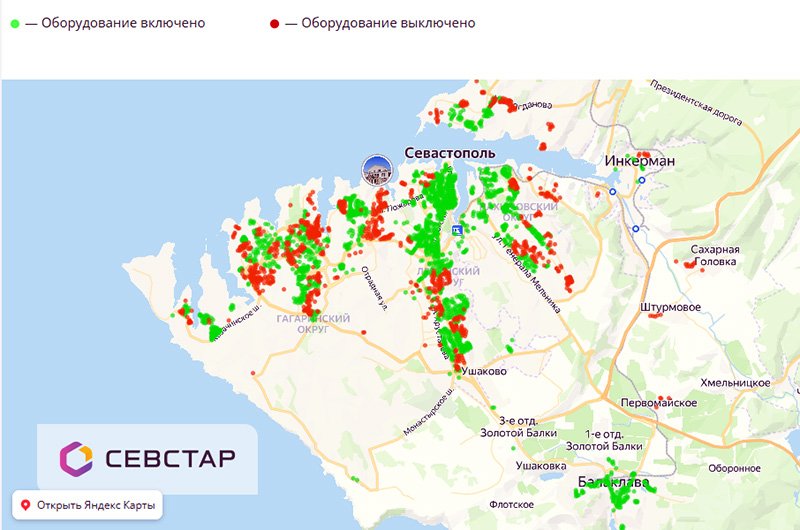The width and height of the screenshot is (800, 530).
Task: Click the blue ring marker below Инкерман on railway
Action: click(x=636, y=229)
